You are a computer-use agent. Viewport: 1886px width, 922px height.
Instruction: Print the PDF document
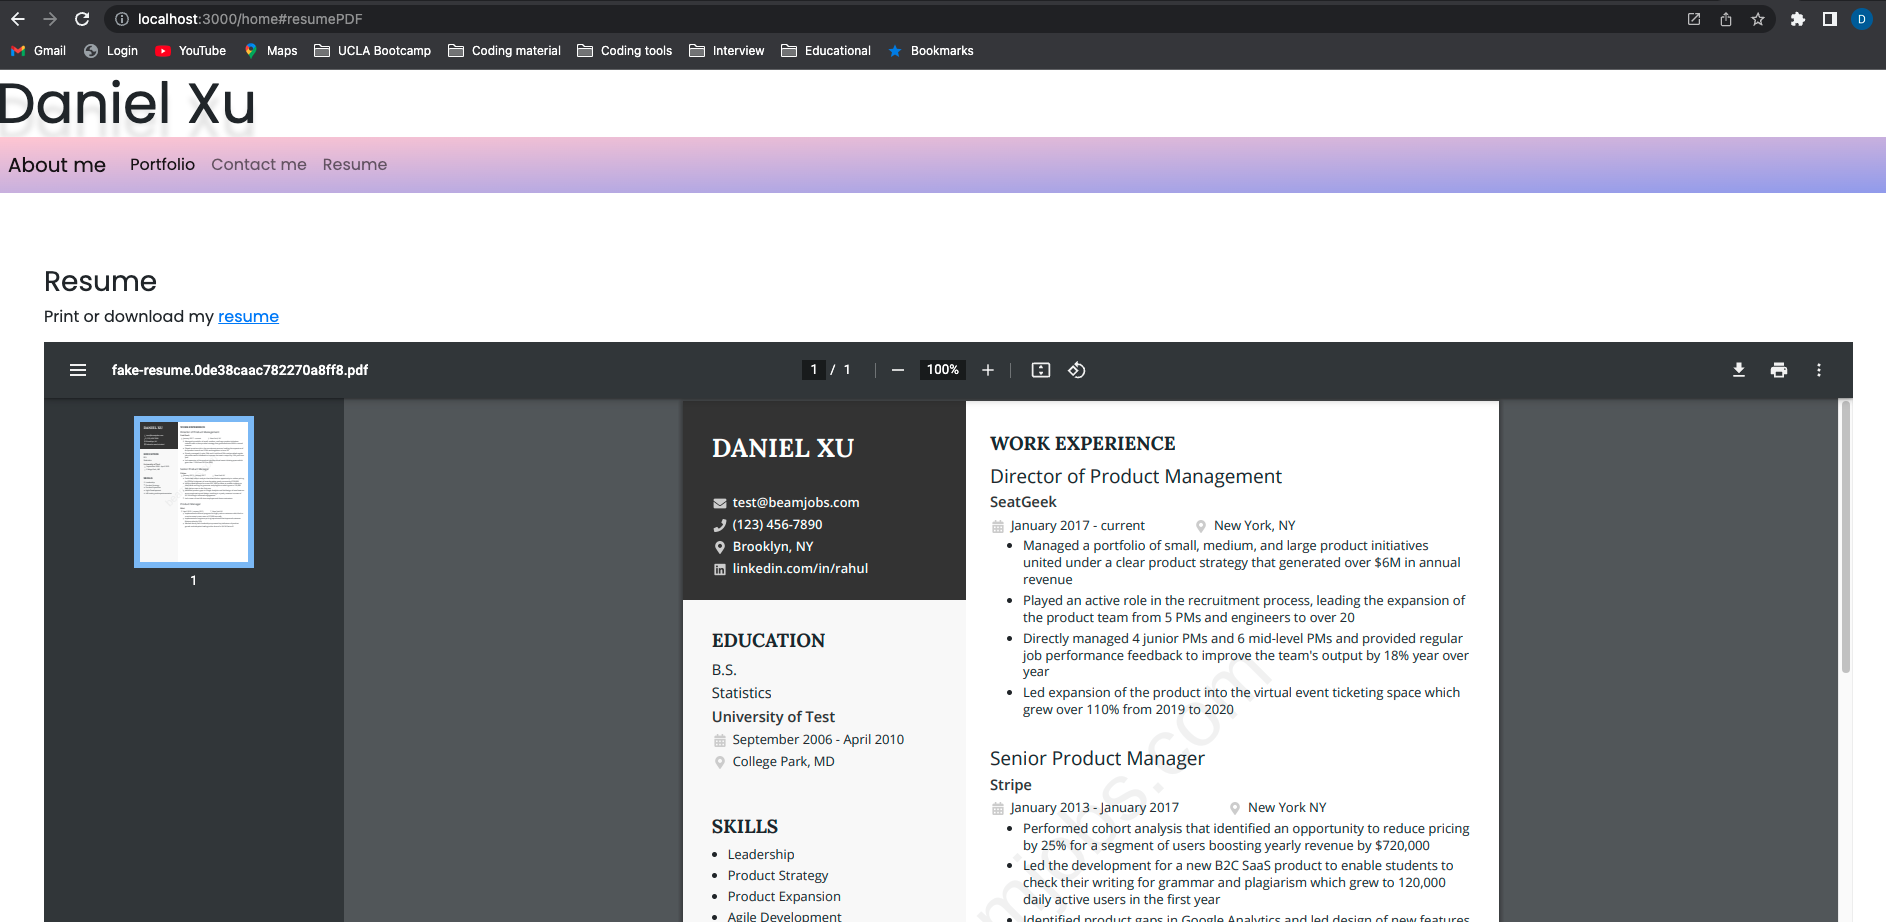click(1779, 370)
